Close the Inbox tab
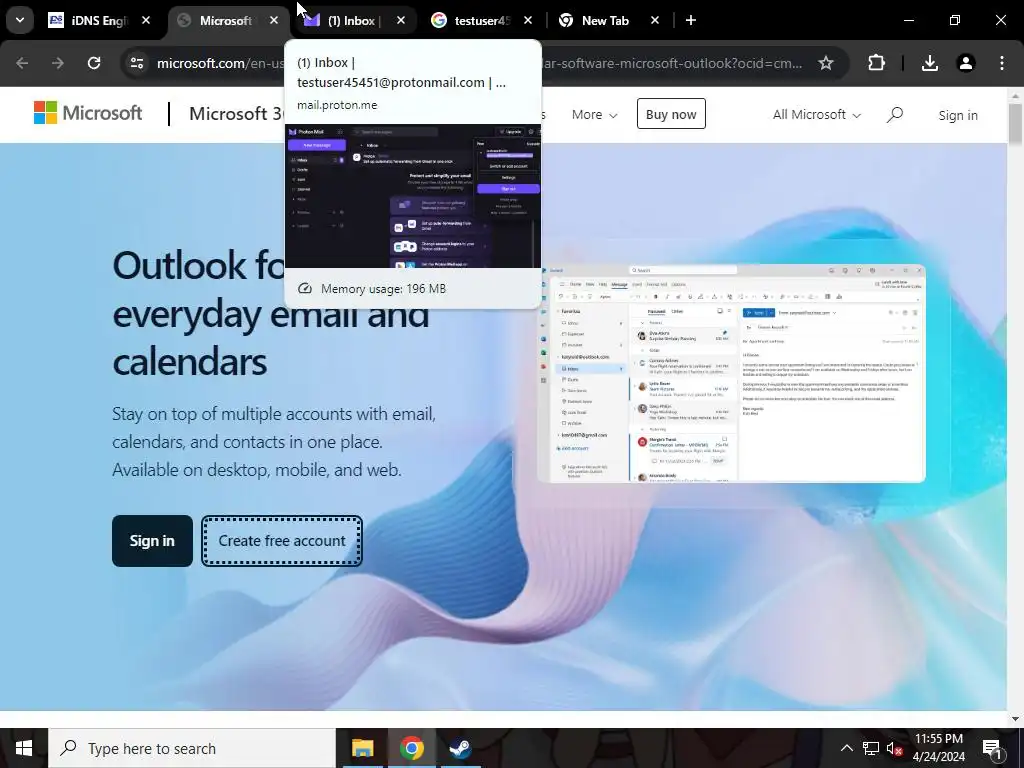 [401, 20]
